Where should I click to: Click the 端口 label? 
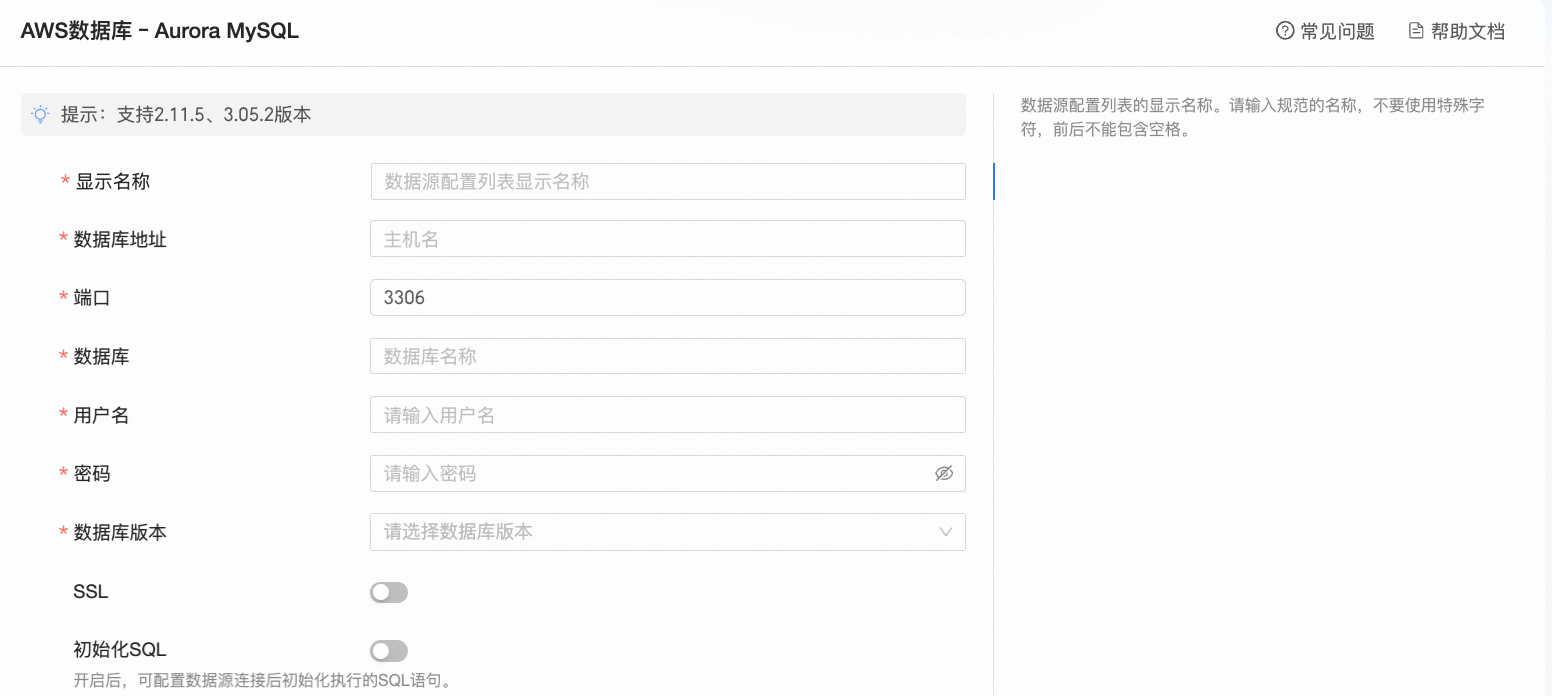pyautogui.click(x=92, y=297)
